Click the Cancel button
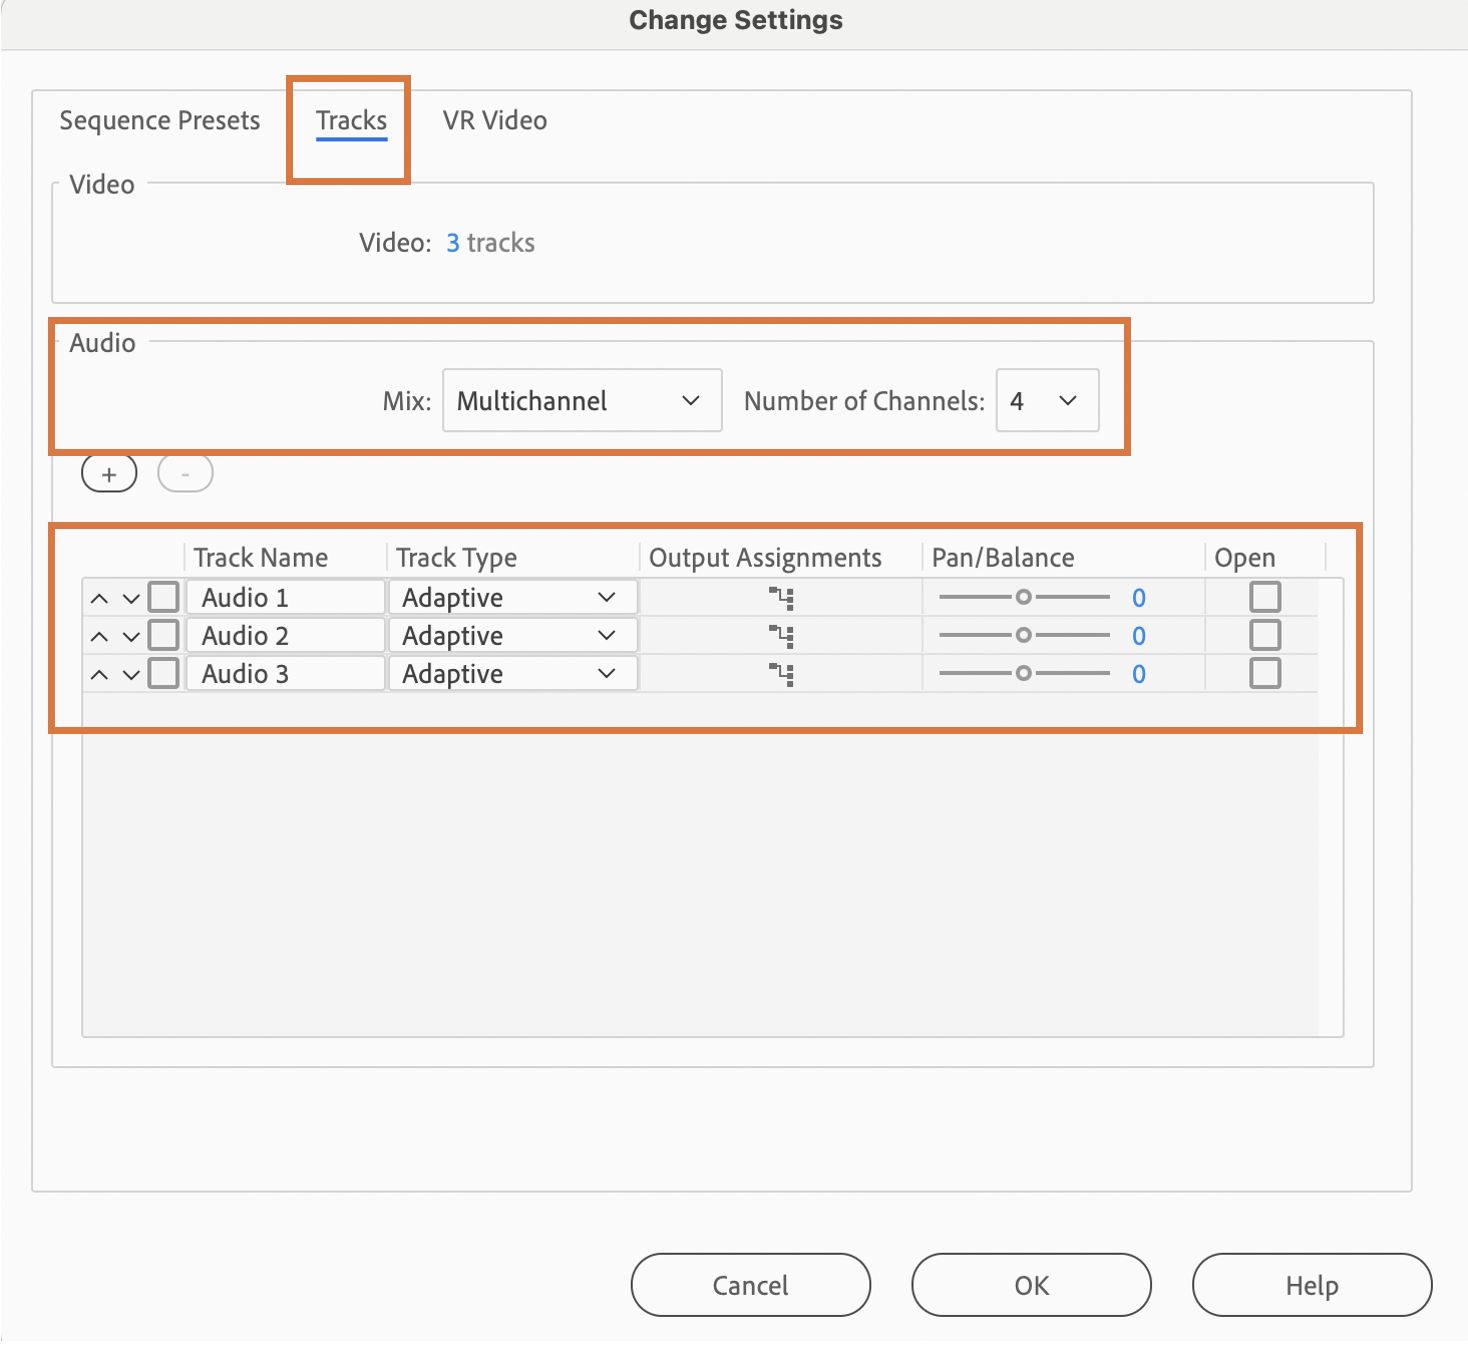This screenshot has width=1468, height=1346. [750, 1285]
